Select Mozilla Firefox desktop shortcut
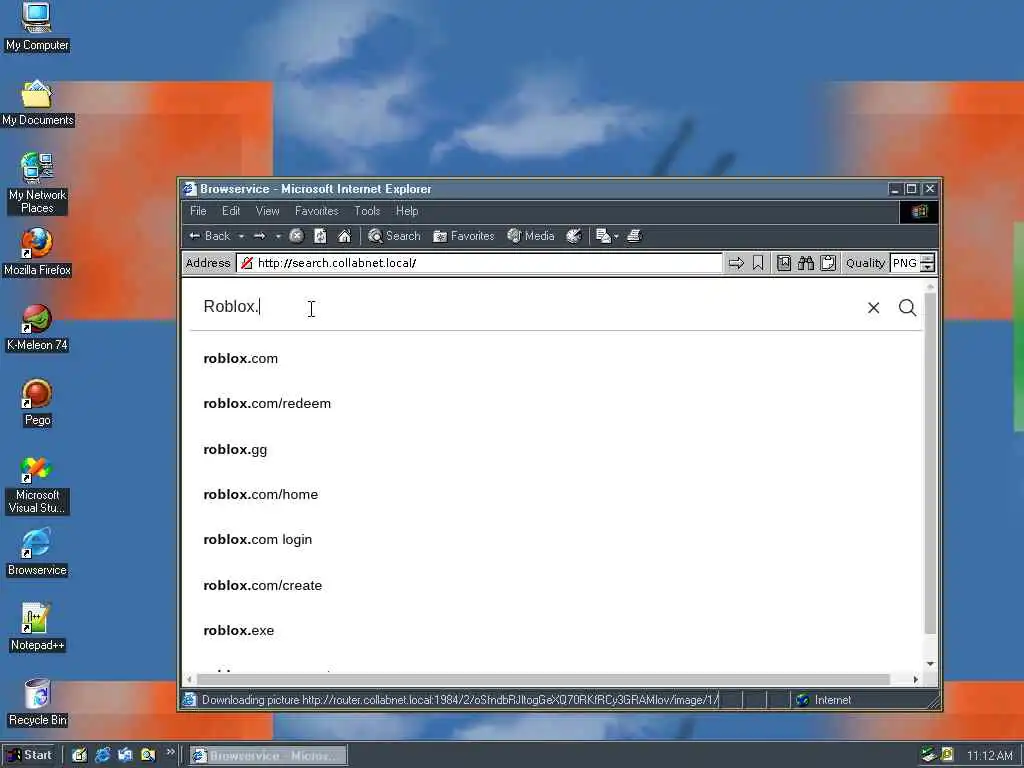 [37, 253]
